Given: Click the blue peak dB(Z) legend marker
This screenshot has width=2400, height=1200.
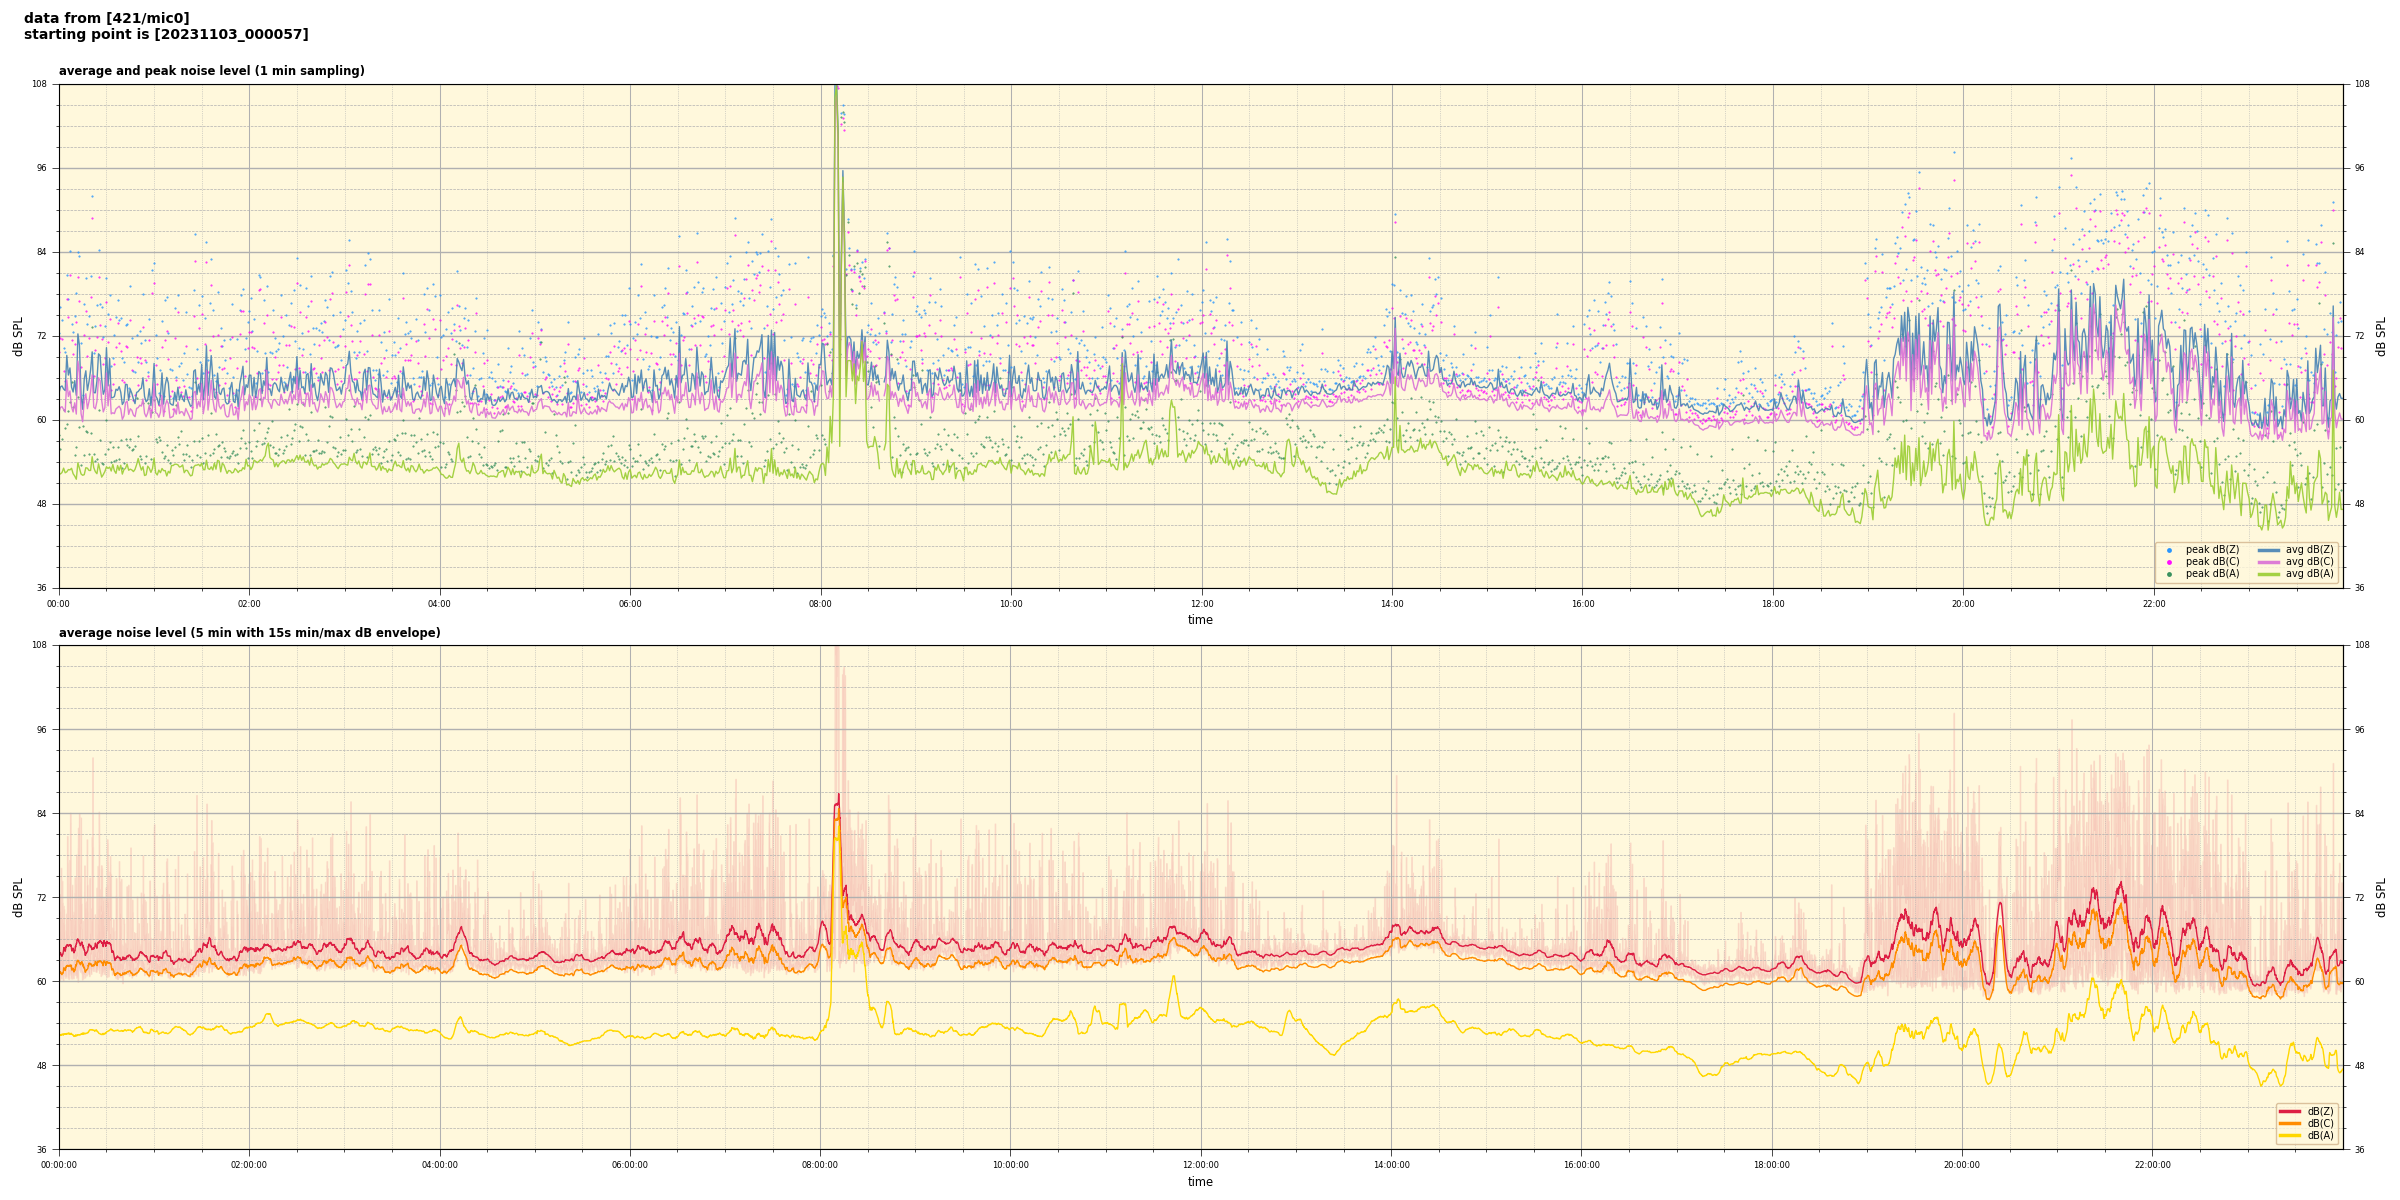Looking at the screenshot, I should pyautogui.click(x=2169, y=550).
